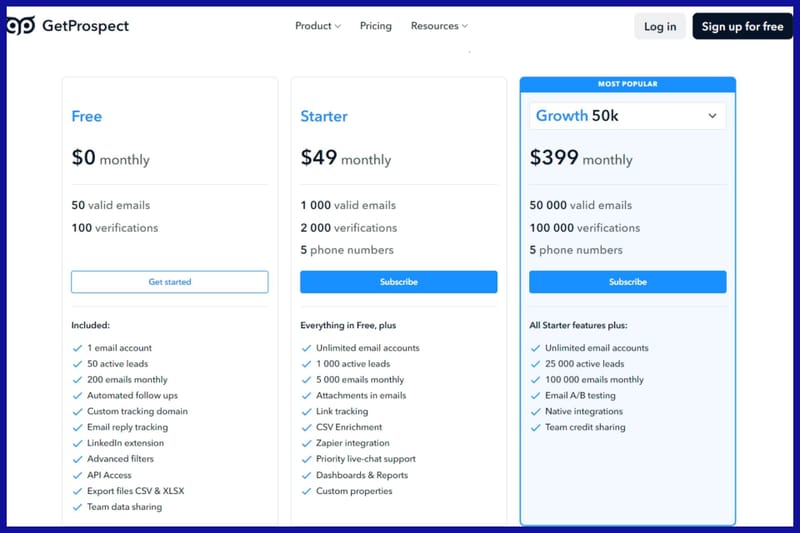Click checkmark beside Priority live-chat support
Image resolution: width=800 pixels, height=533 pixels.
coord(306,459)
